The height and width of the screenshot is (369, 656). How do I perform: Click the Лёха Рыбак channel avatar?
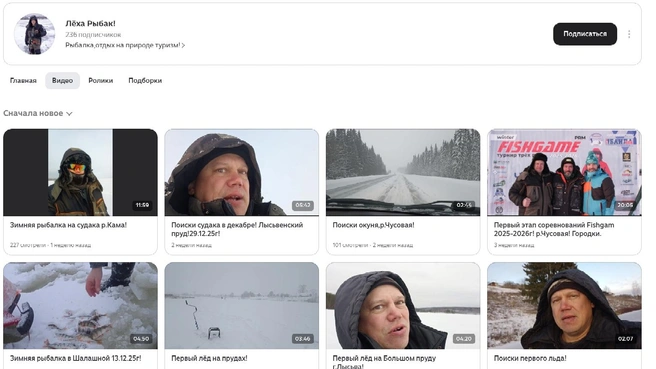tap(34, 34)
